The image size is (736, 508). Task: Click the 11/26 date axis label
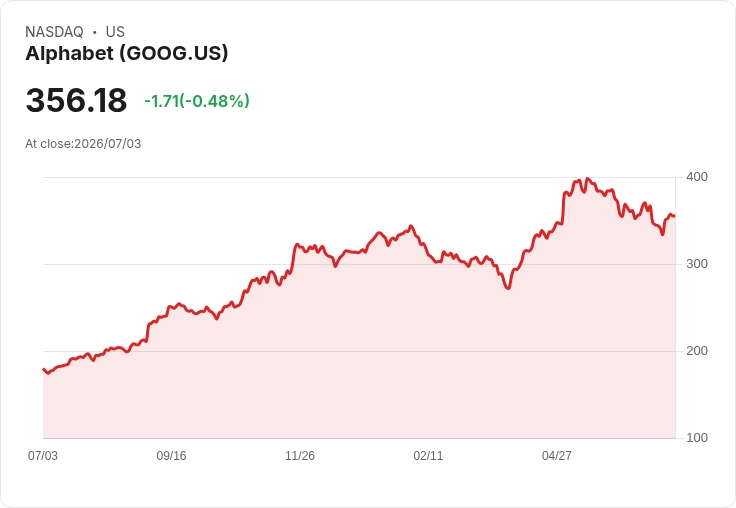pyautogui.click(x=300, y=456)
